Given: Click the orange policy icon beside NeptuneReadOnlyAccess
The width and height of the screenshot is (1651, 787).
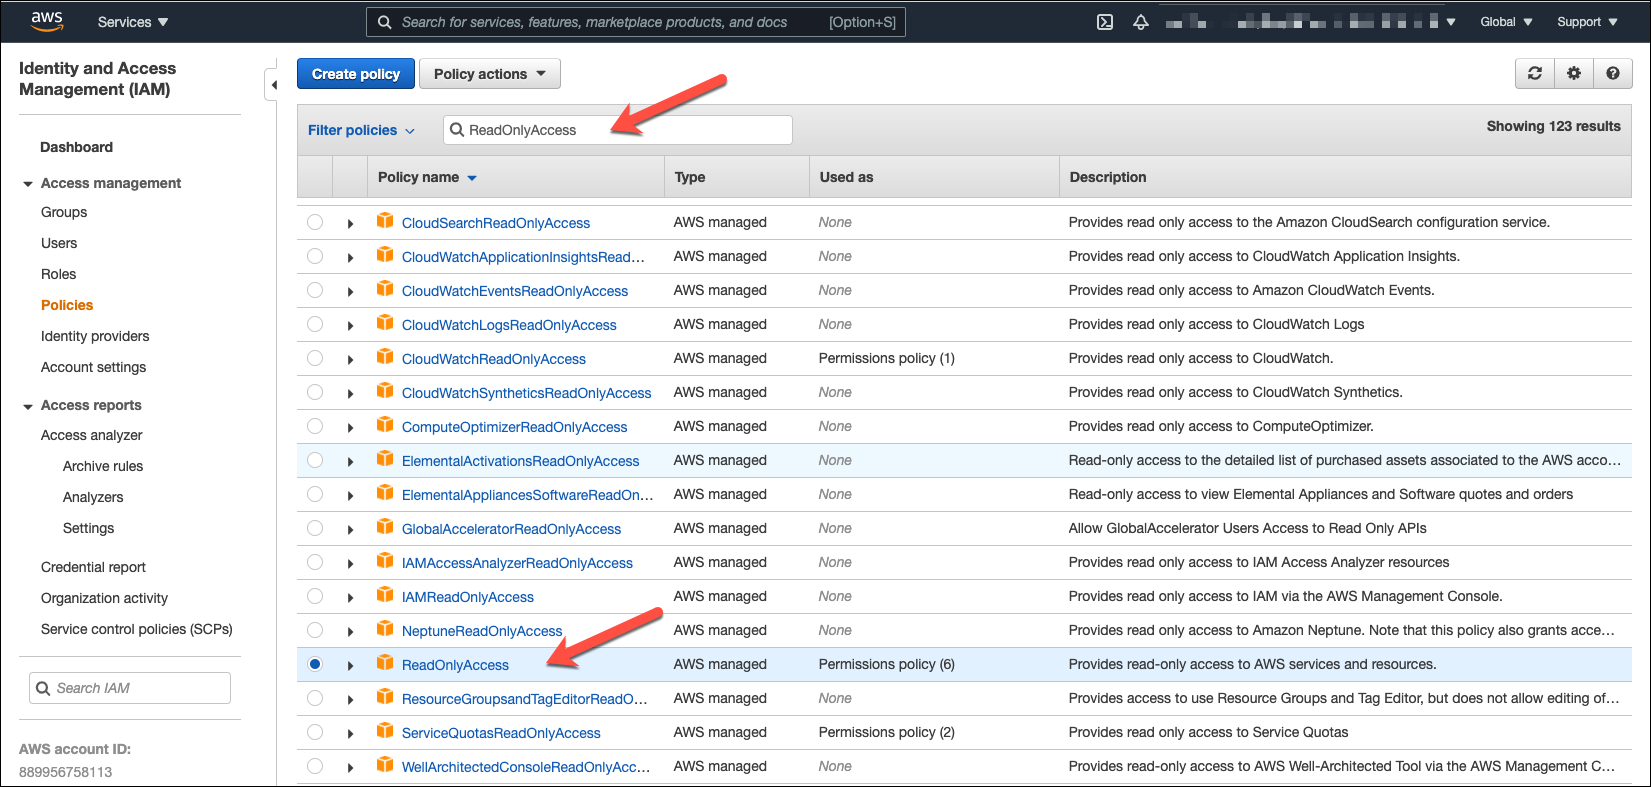Looking at the screenshot, I should coord(385,629).
